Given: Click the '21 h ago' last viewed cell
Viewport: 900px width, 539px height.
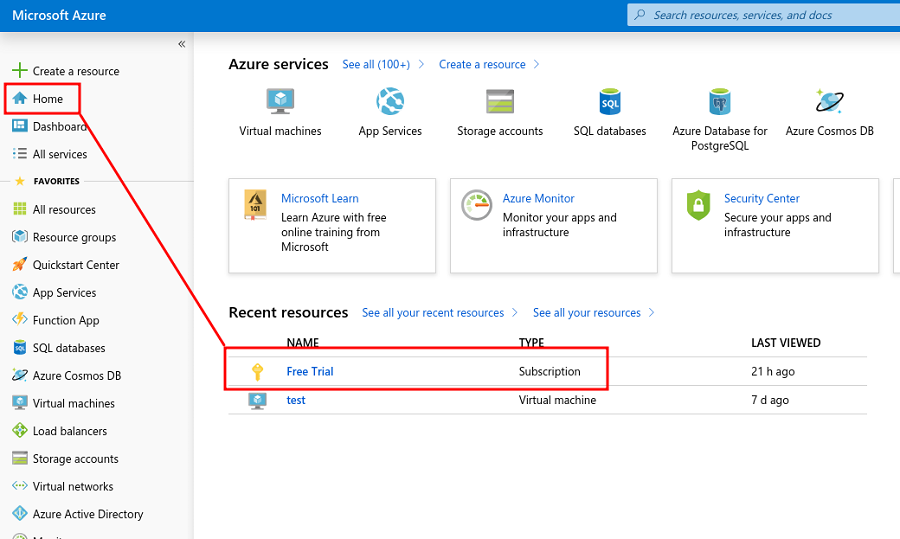Looking at the screenshot, I should (x=773, y=371).
